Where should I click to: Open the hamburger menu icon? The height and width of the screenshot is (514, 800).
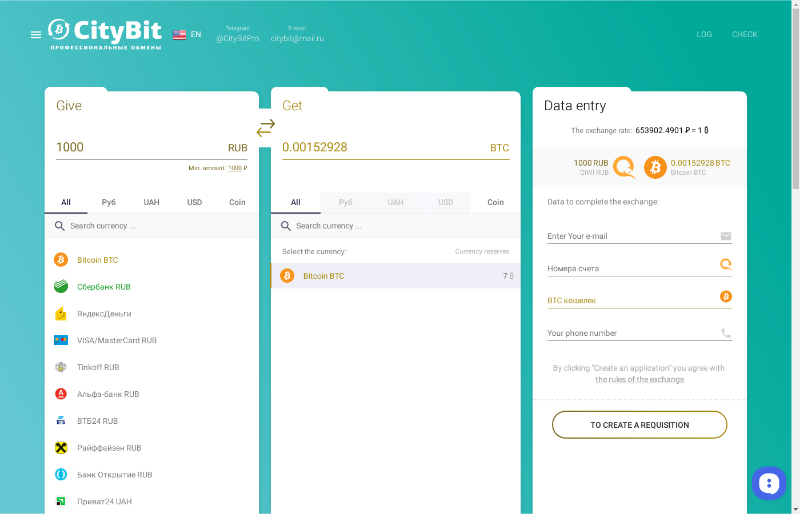point(36,34)
